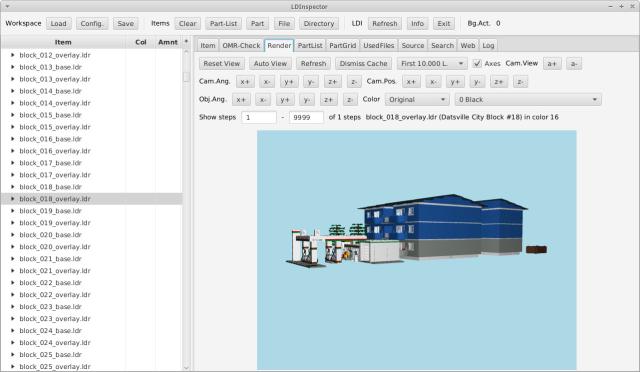The width and height of the screenshot is (640, 372).
Task: Open the 0 Black color dropdown
Action: (528, 100)
